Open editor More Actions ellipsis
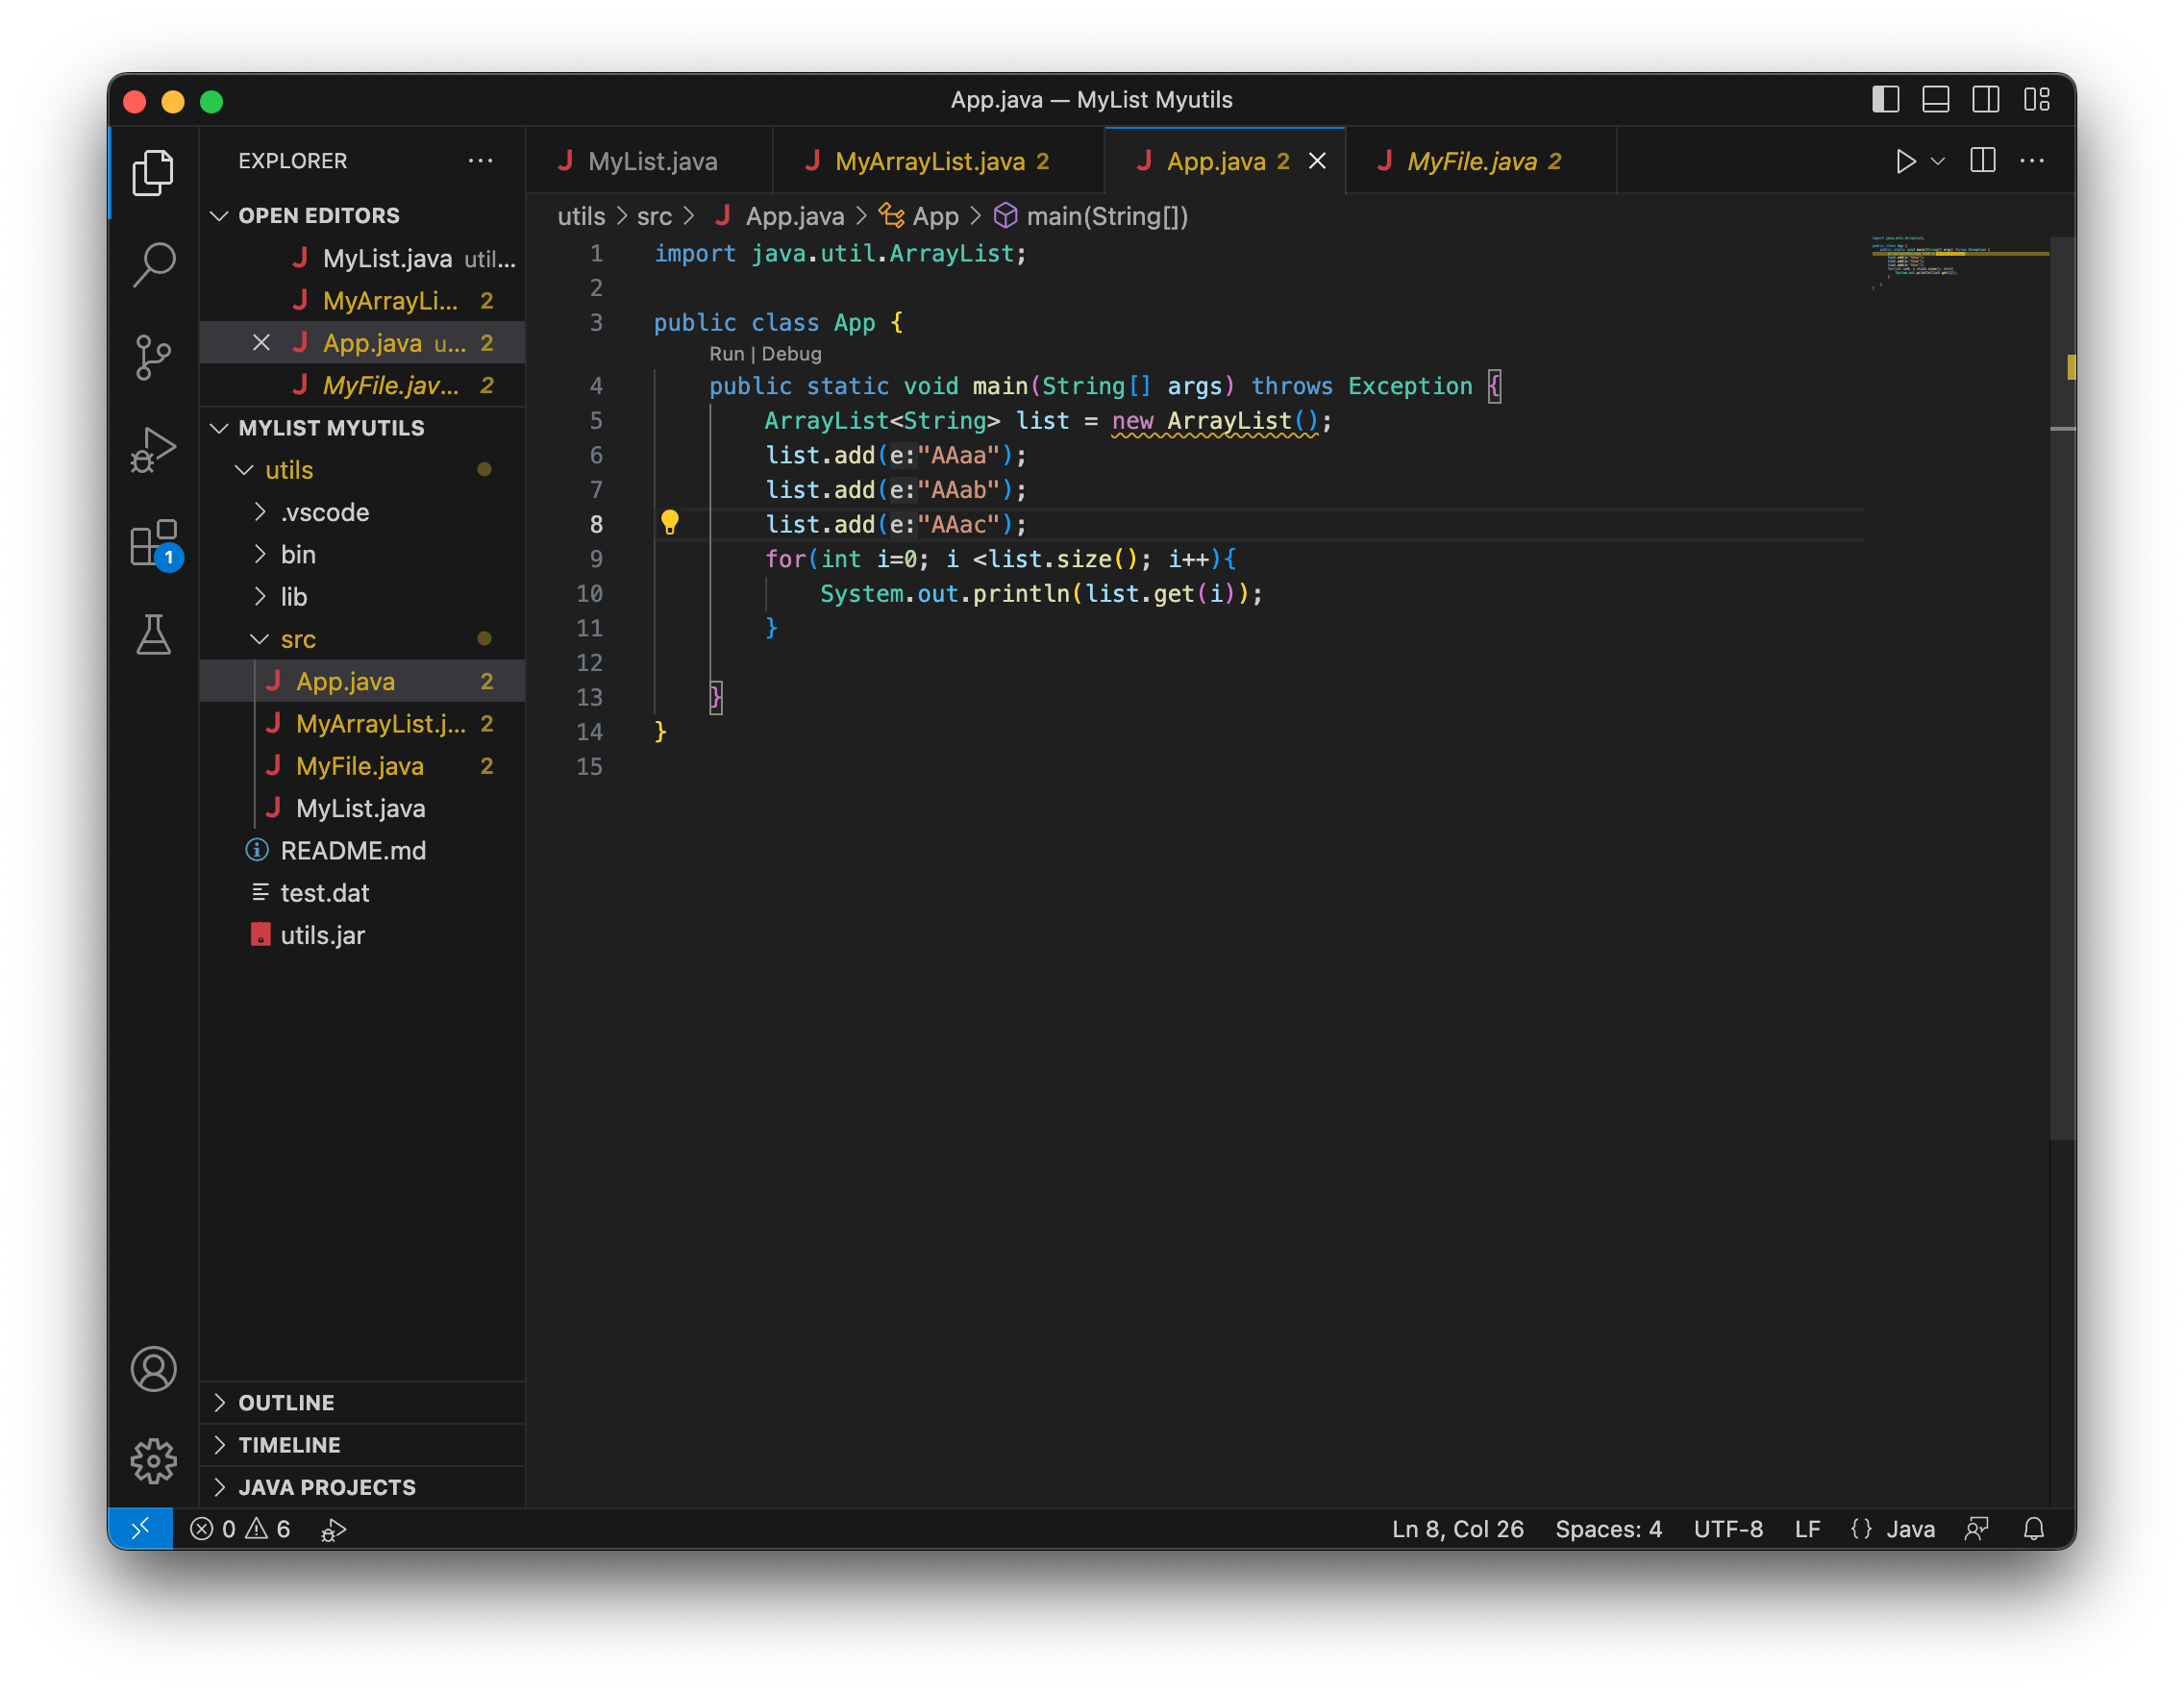Viewport: 2184px width, 1692px height. [2032, 161]
